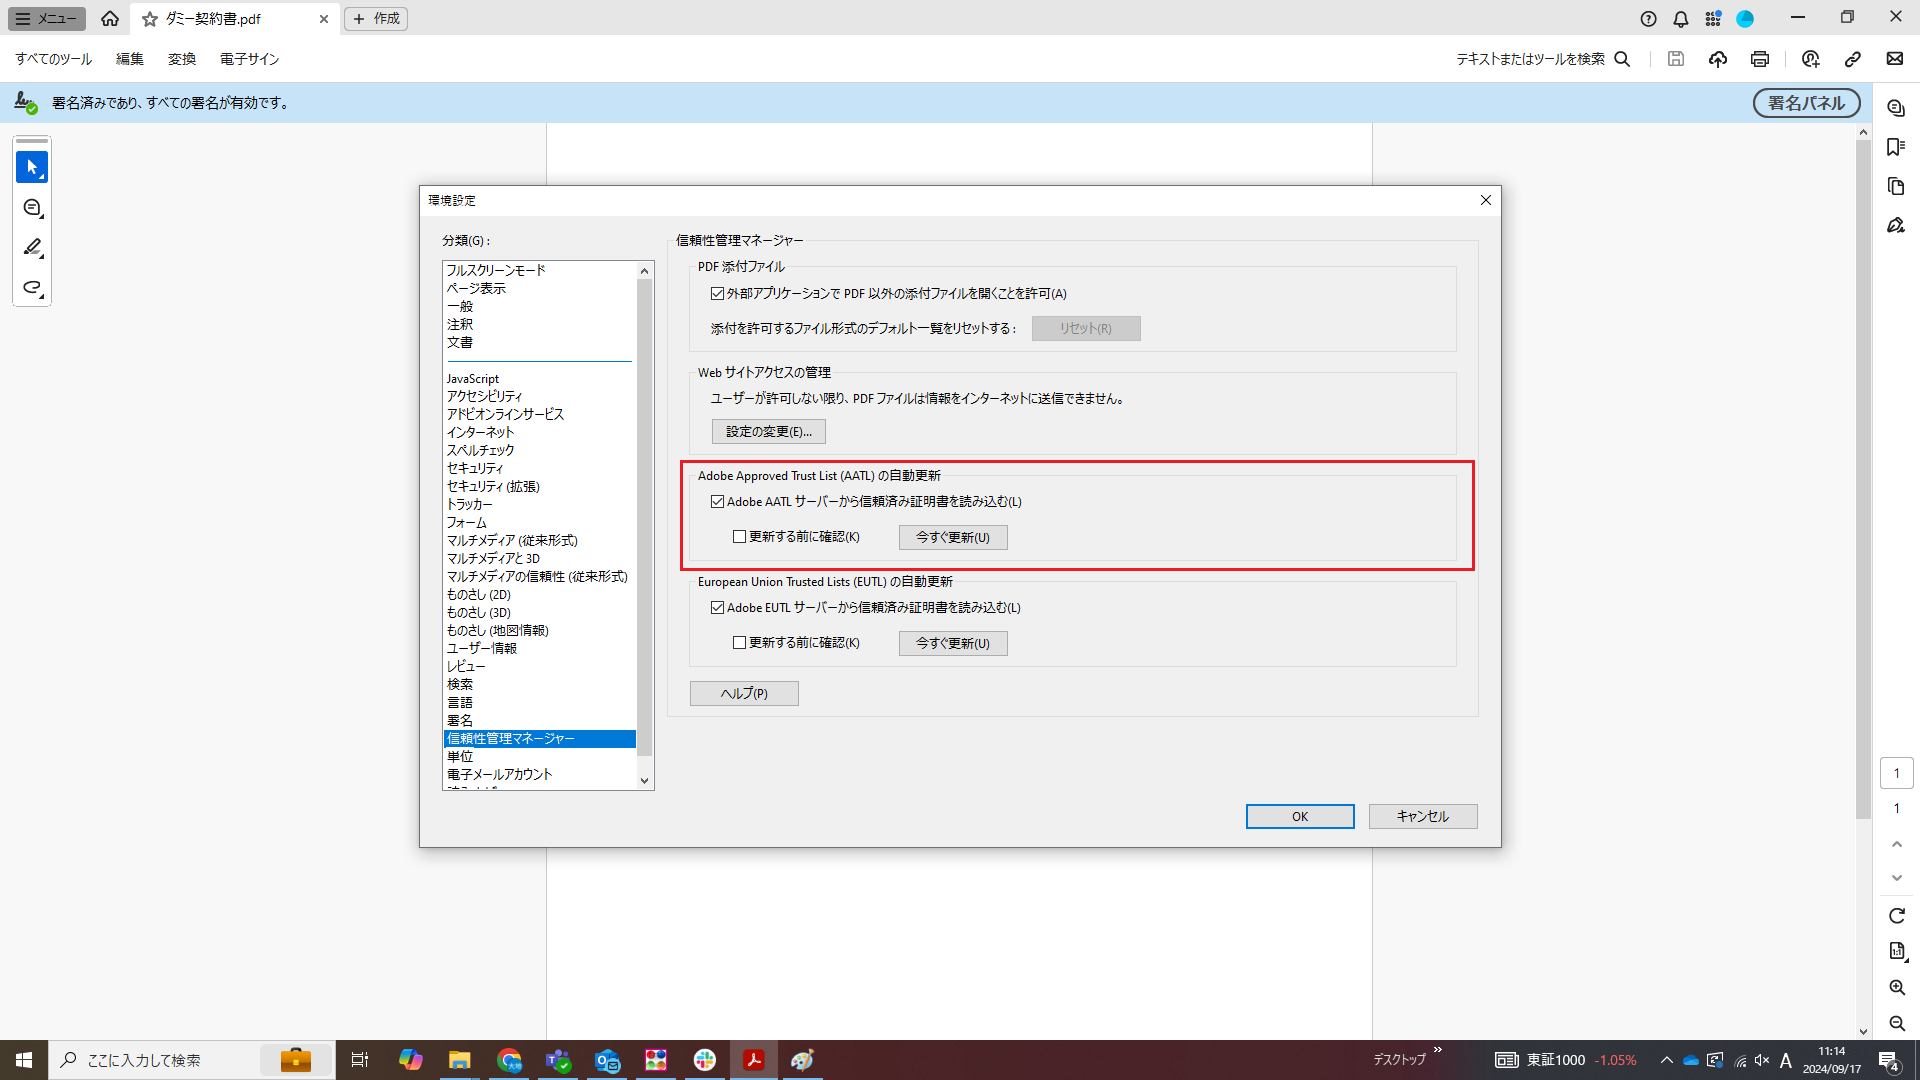
Task: Toggle Adobe EUTL server certificate loading checkbox
Action: 717,608
